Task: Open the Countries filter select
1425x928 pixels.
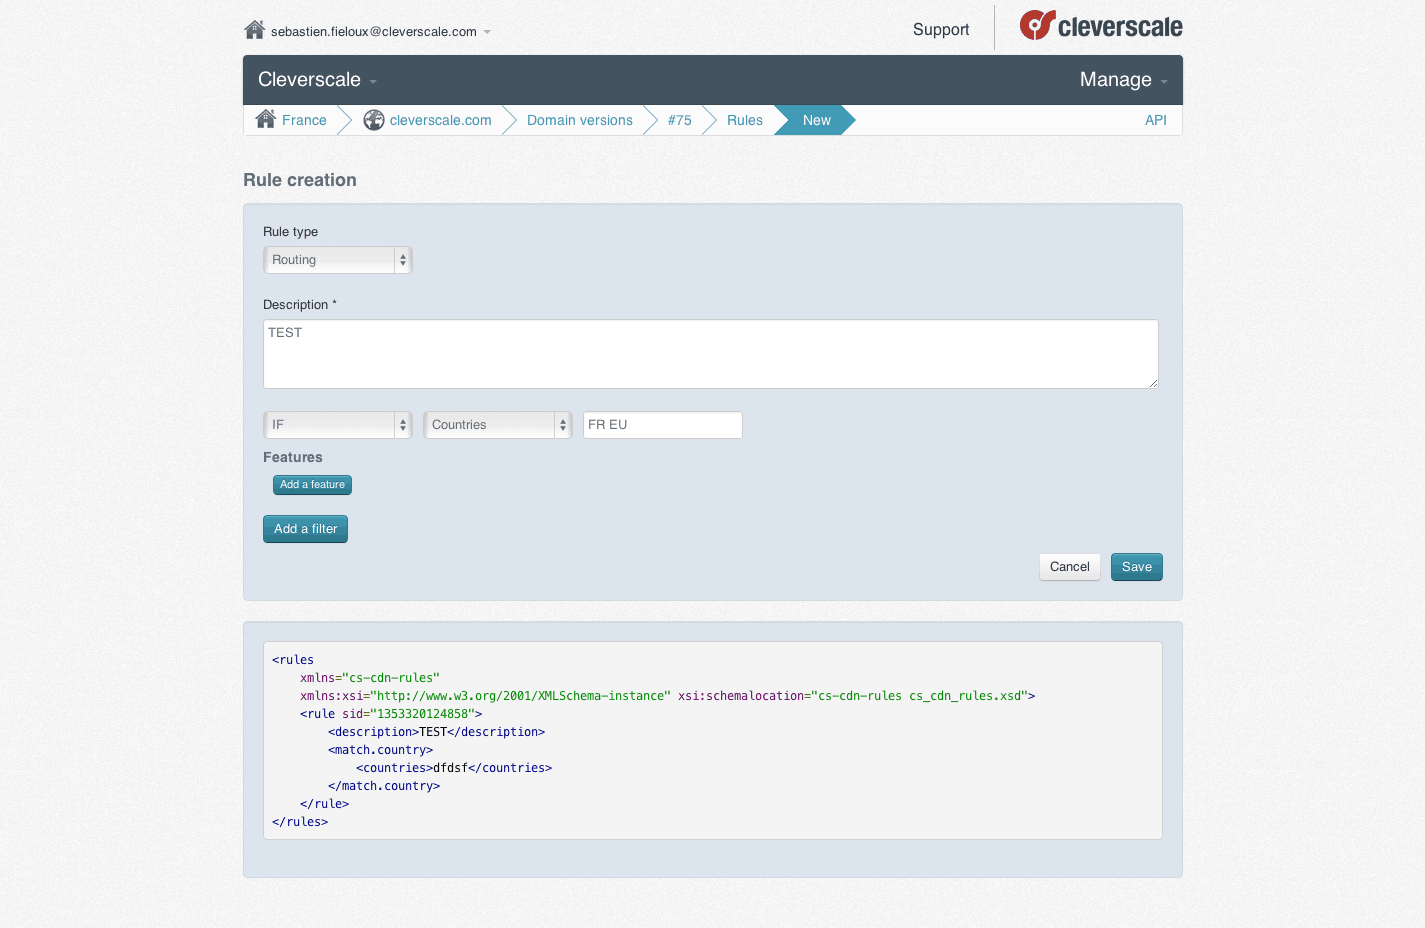Action: tap(498, 425)
